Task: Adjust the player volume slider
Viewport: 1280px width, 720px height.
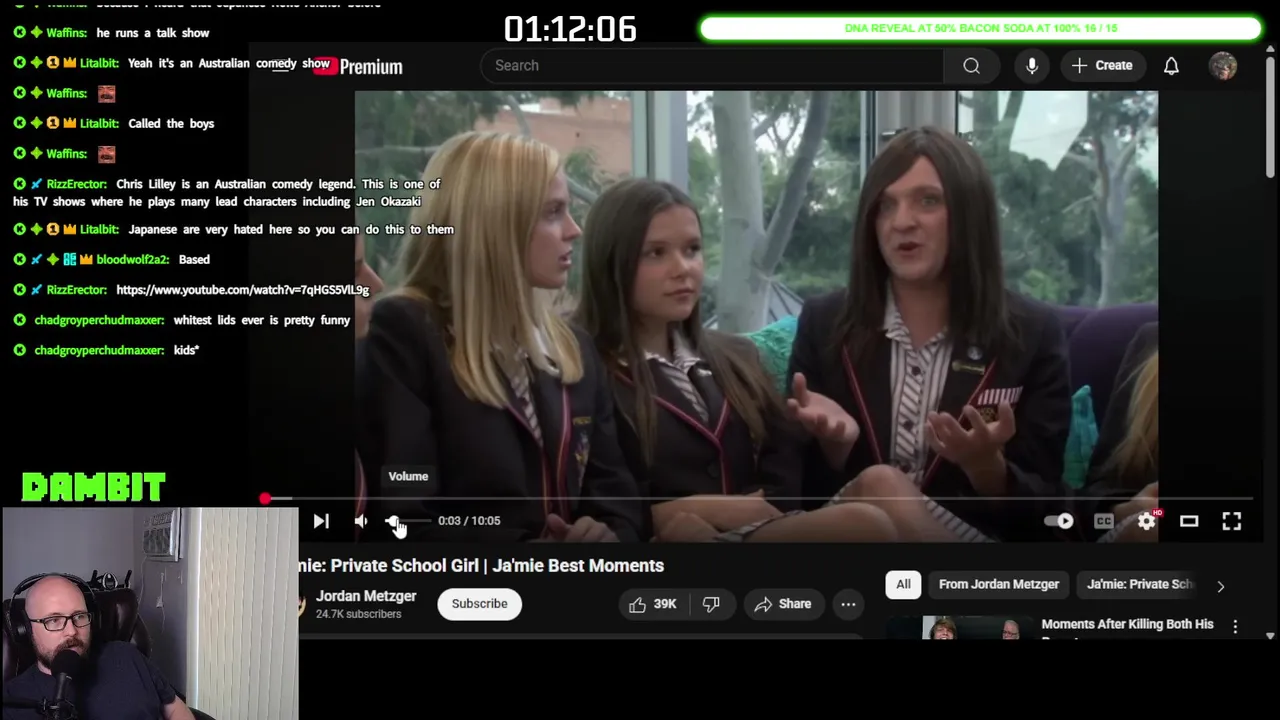Action: [x=408, y=521]
